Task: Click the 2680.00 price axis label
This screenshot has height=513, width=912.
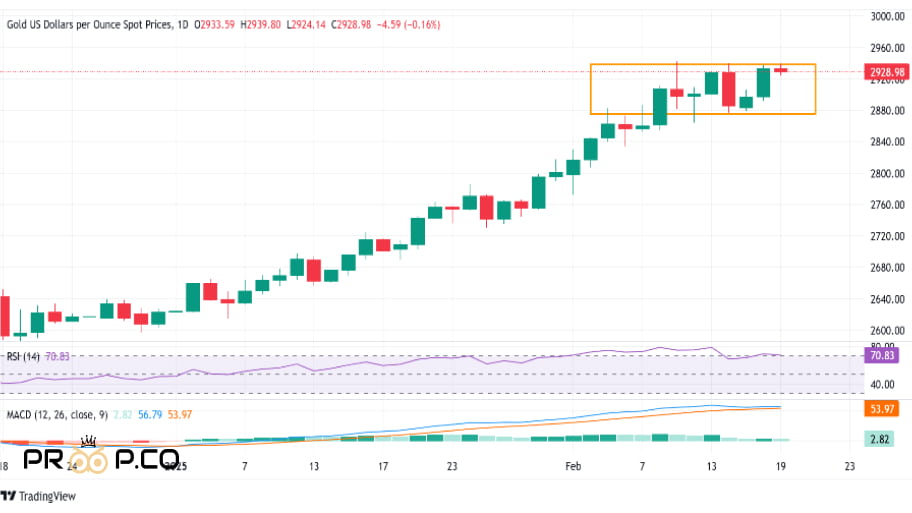Action: coord(887,268)
